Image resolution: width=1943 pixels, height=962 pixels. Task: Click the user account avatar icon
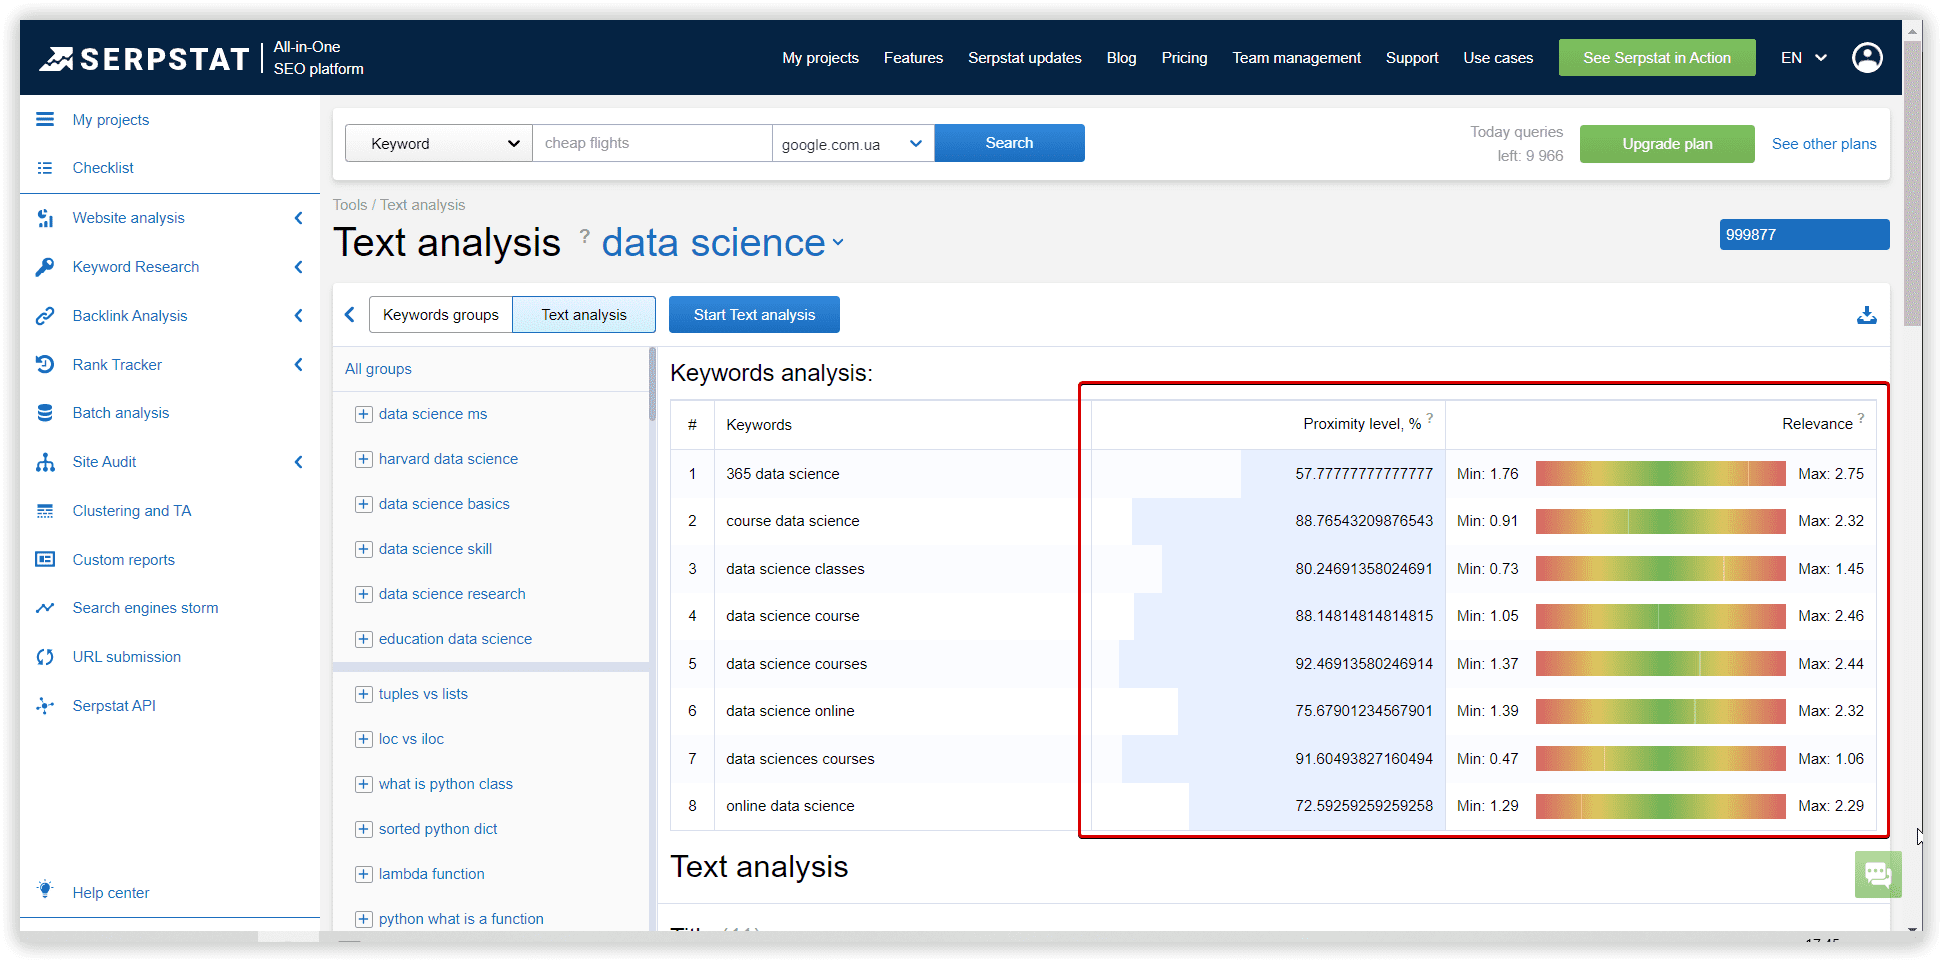tap(1867, 58)
